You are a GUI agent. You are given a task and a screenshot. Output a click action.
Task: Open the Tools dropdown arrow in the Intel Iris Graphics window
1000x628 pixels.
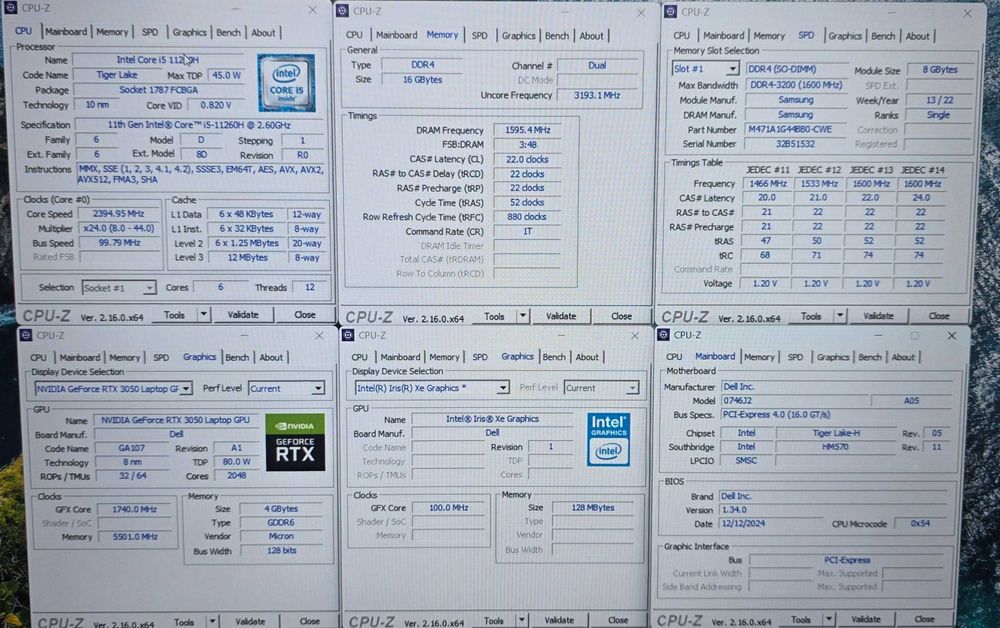522,620
